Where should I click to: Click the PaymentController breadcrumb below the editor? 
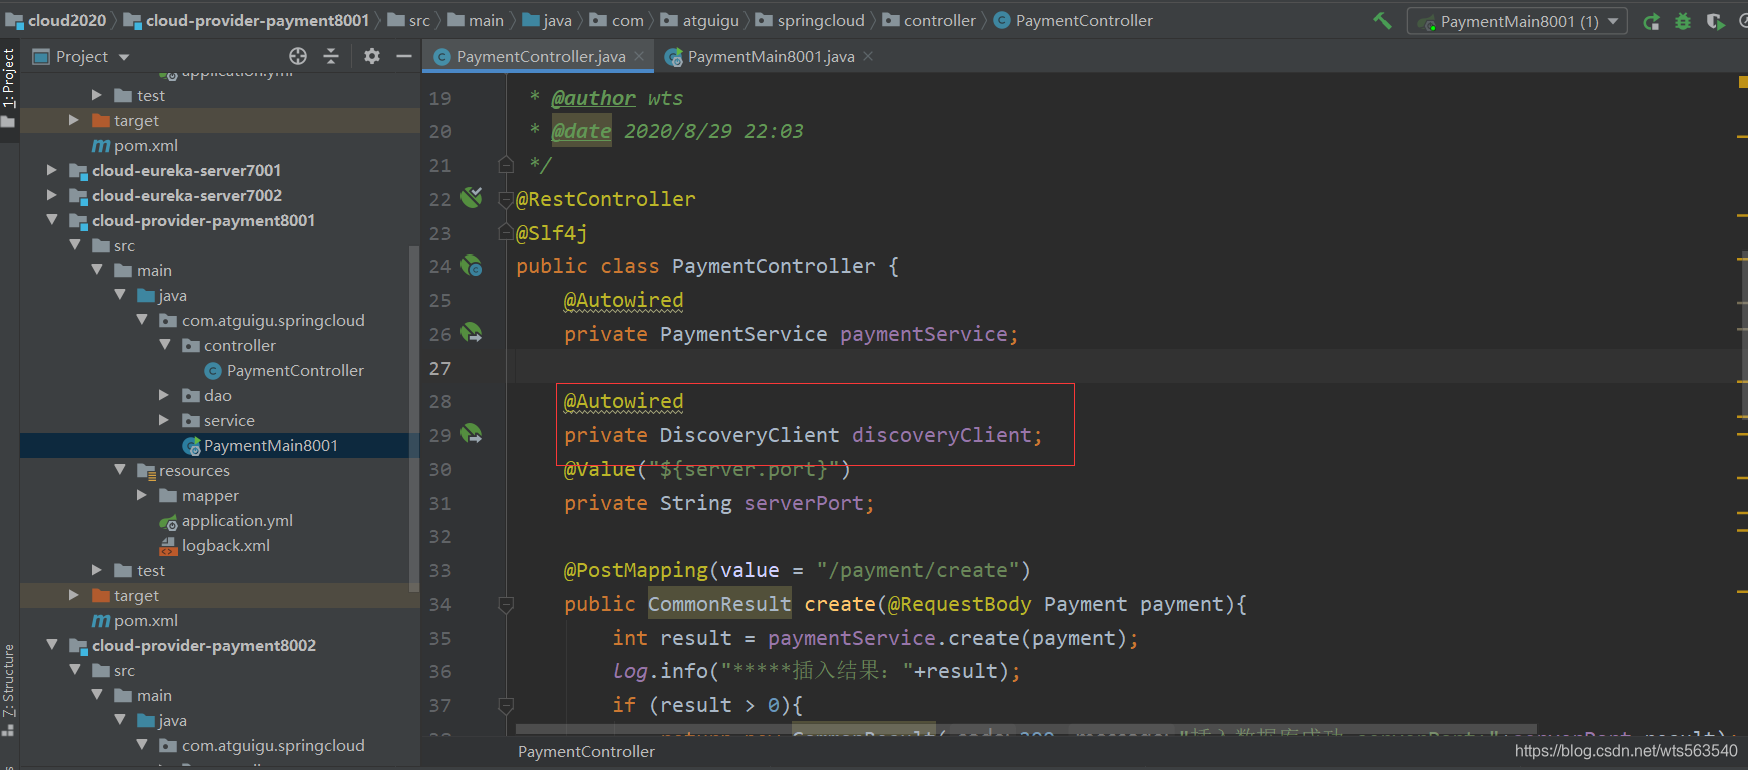[x=586, y=751]
